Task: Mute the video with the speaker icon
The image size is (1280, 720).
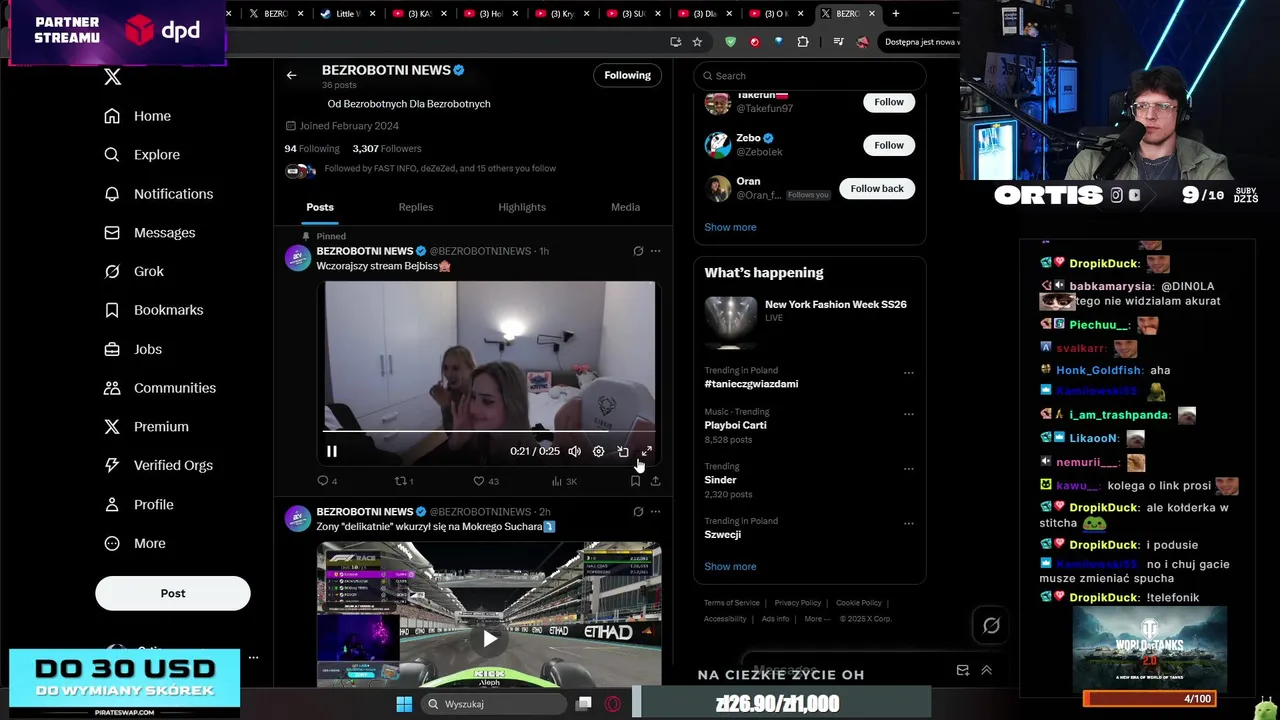Action: pos(574,451)
